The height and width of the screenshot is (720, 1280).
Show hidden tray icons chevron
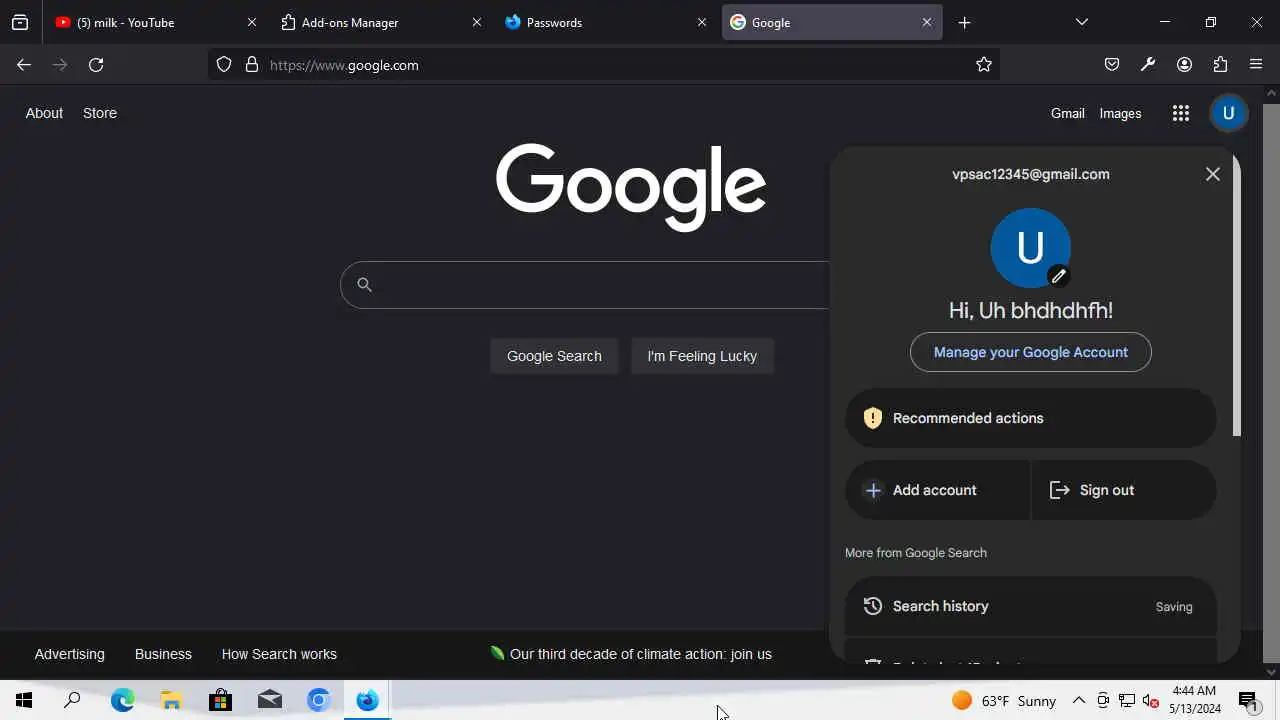[1079, 701]
